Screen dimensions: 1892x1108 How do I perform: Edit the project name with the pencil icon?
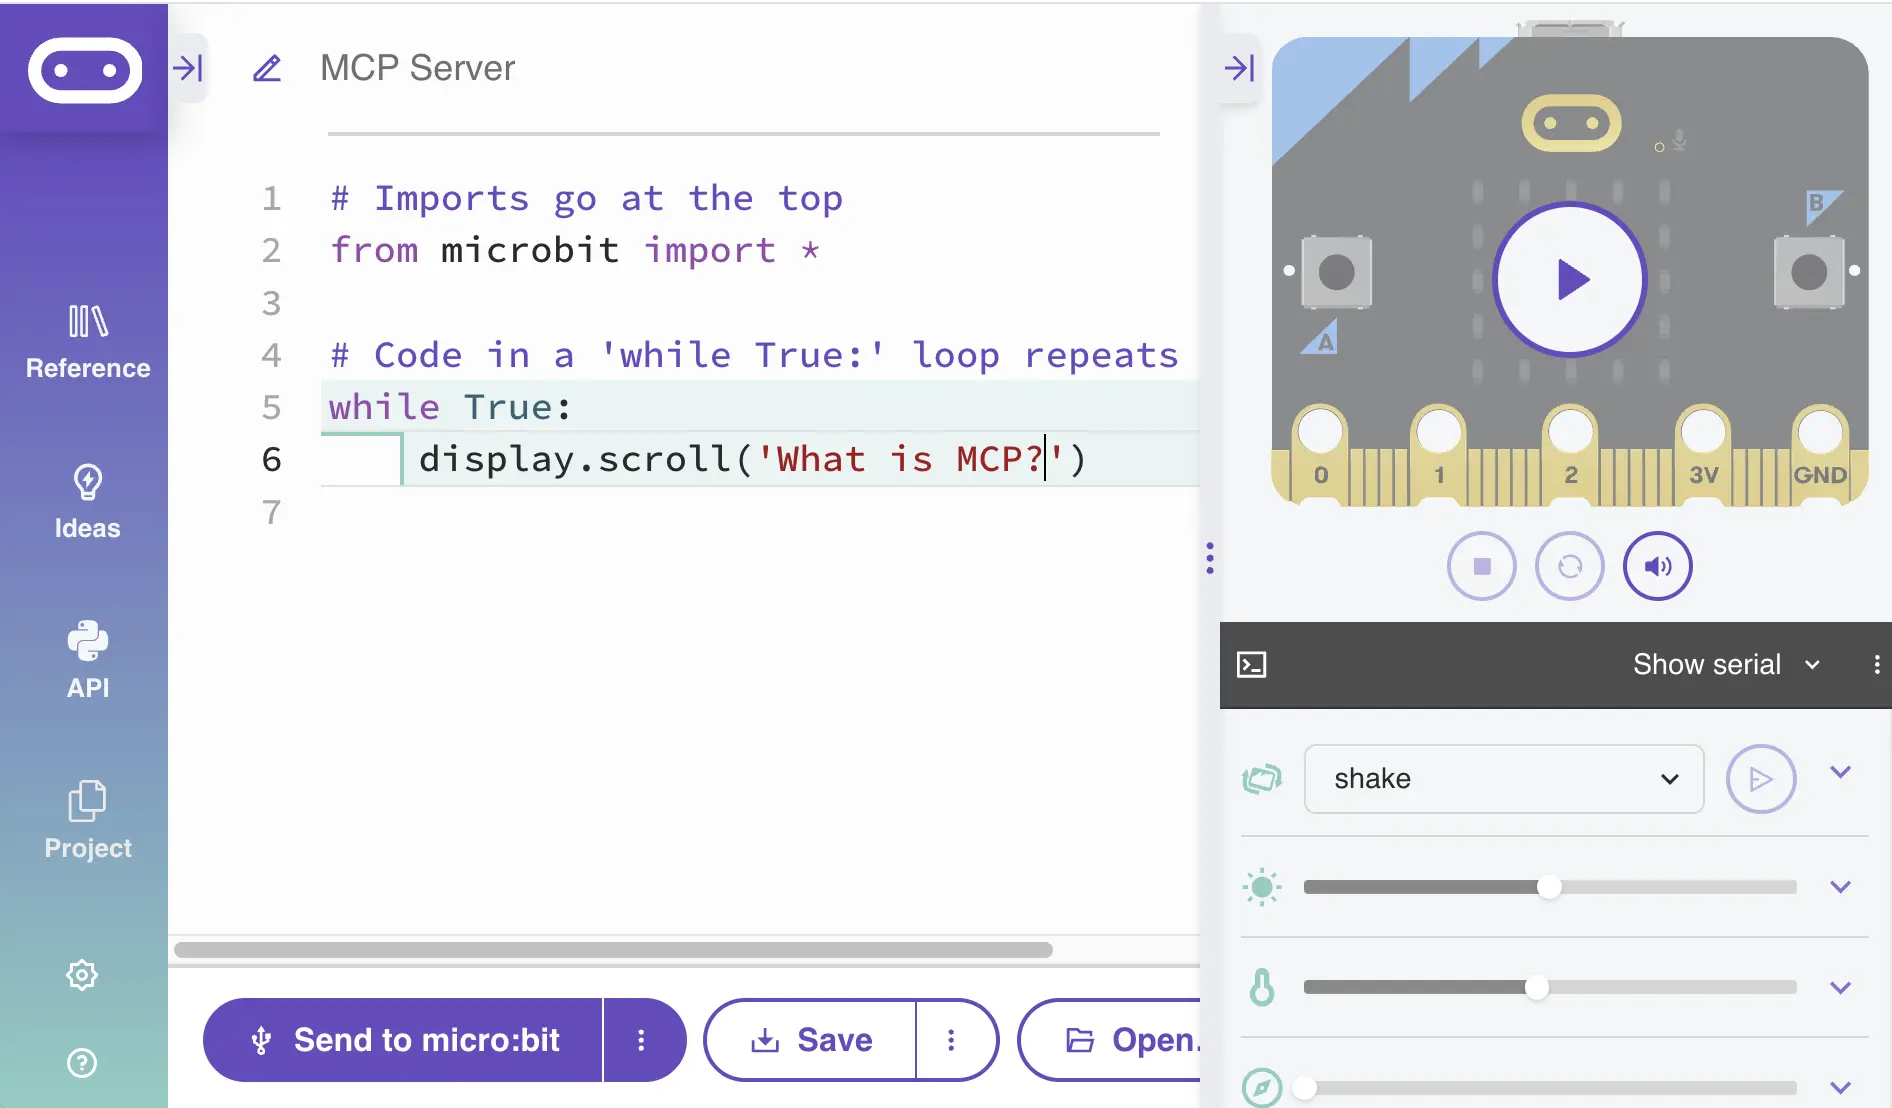(267, 68)
